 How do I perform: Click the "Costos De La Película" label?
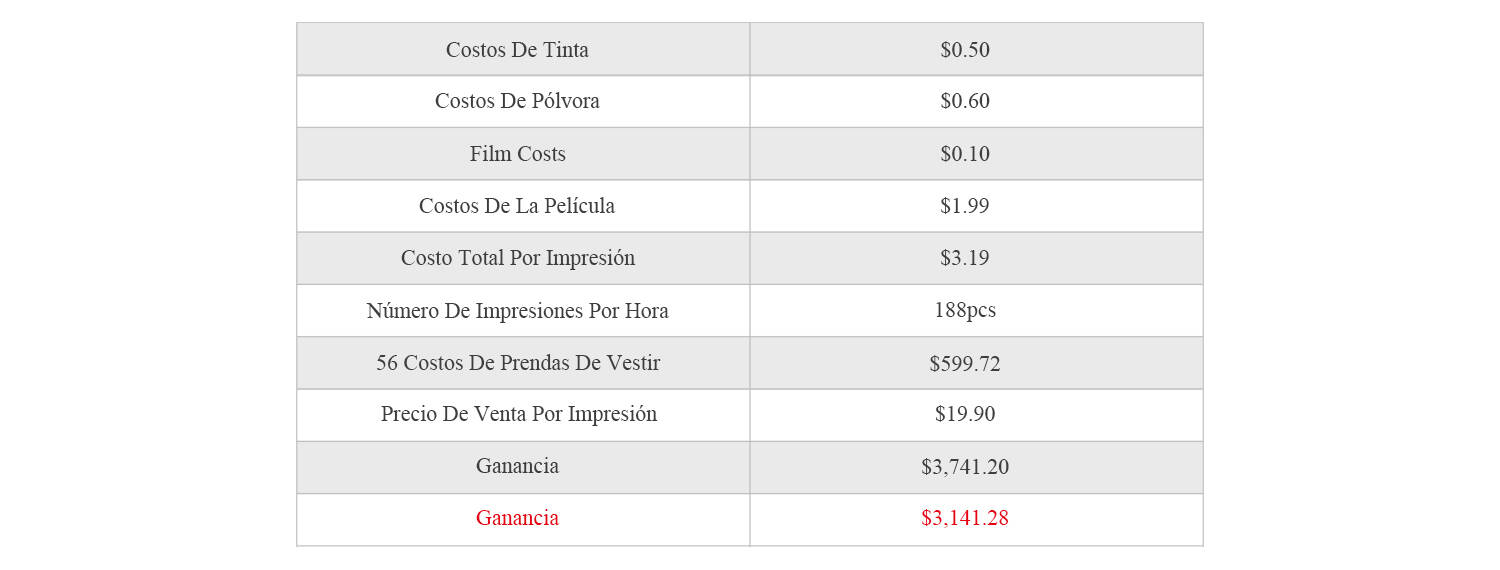[517, 206]
